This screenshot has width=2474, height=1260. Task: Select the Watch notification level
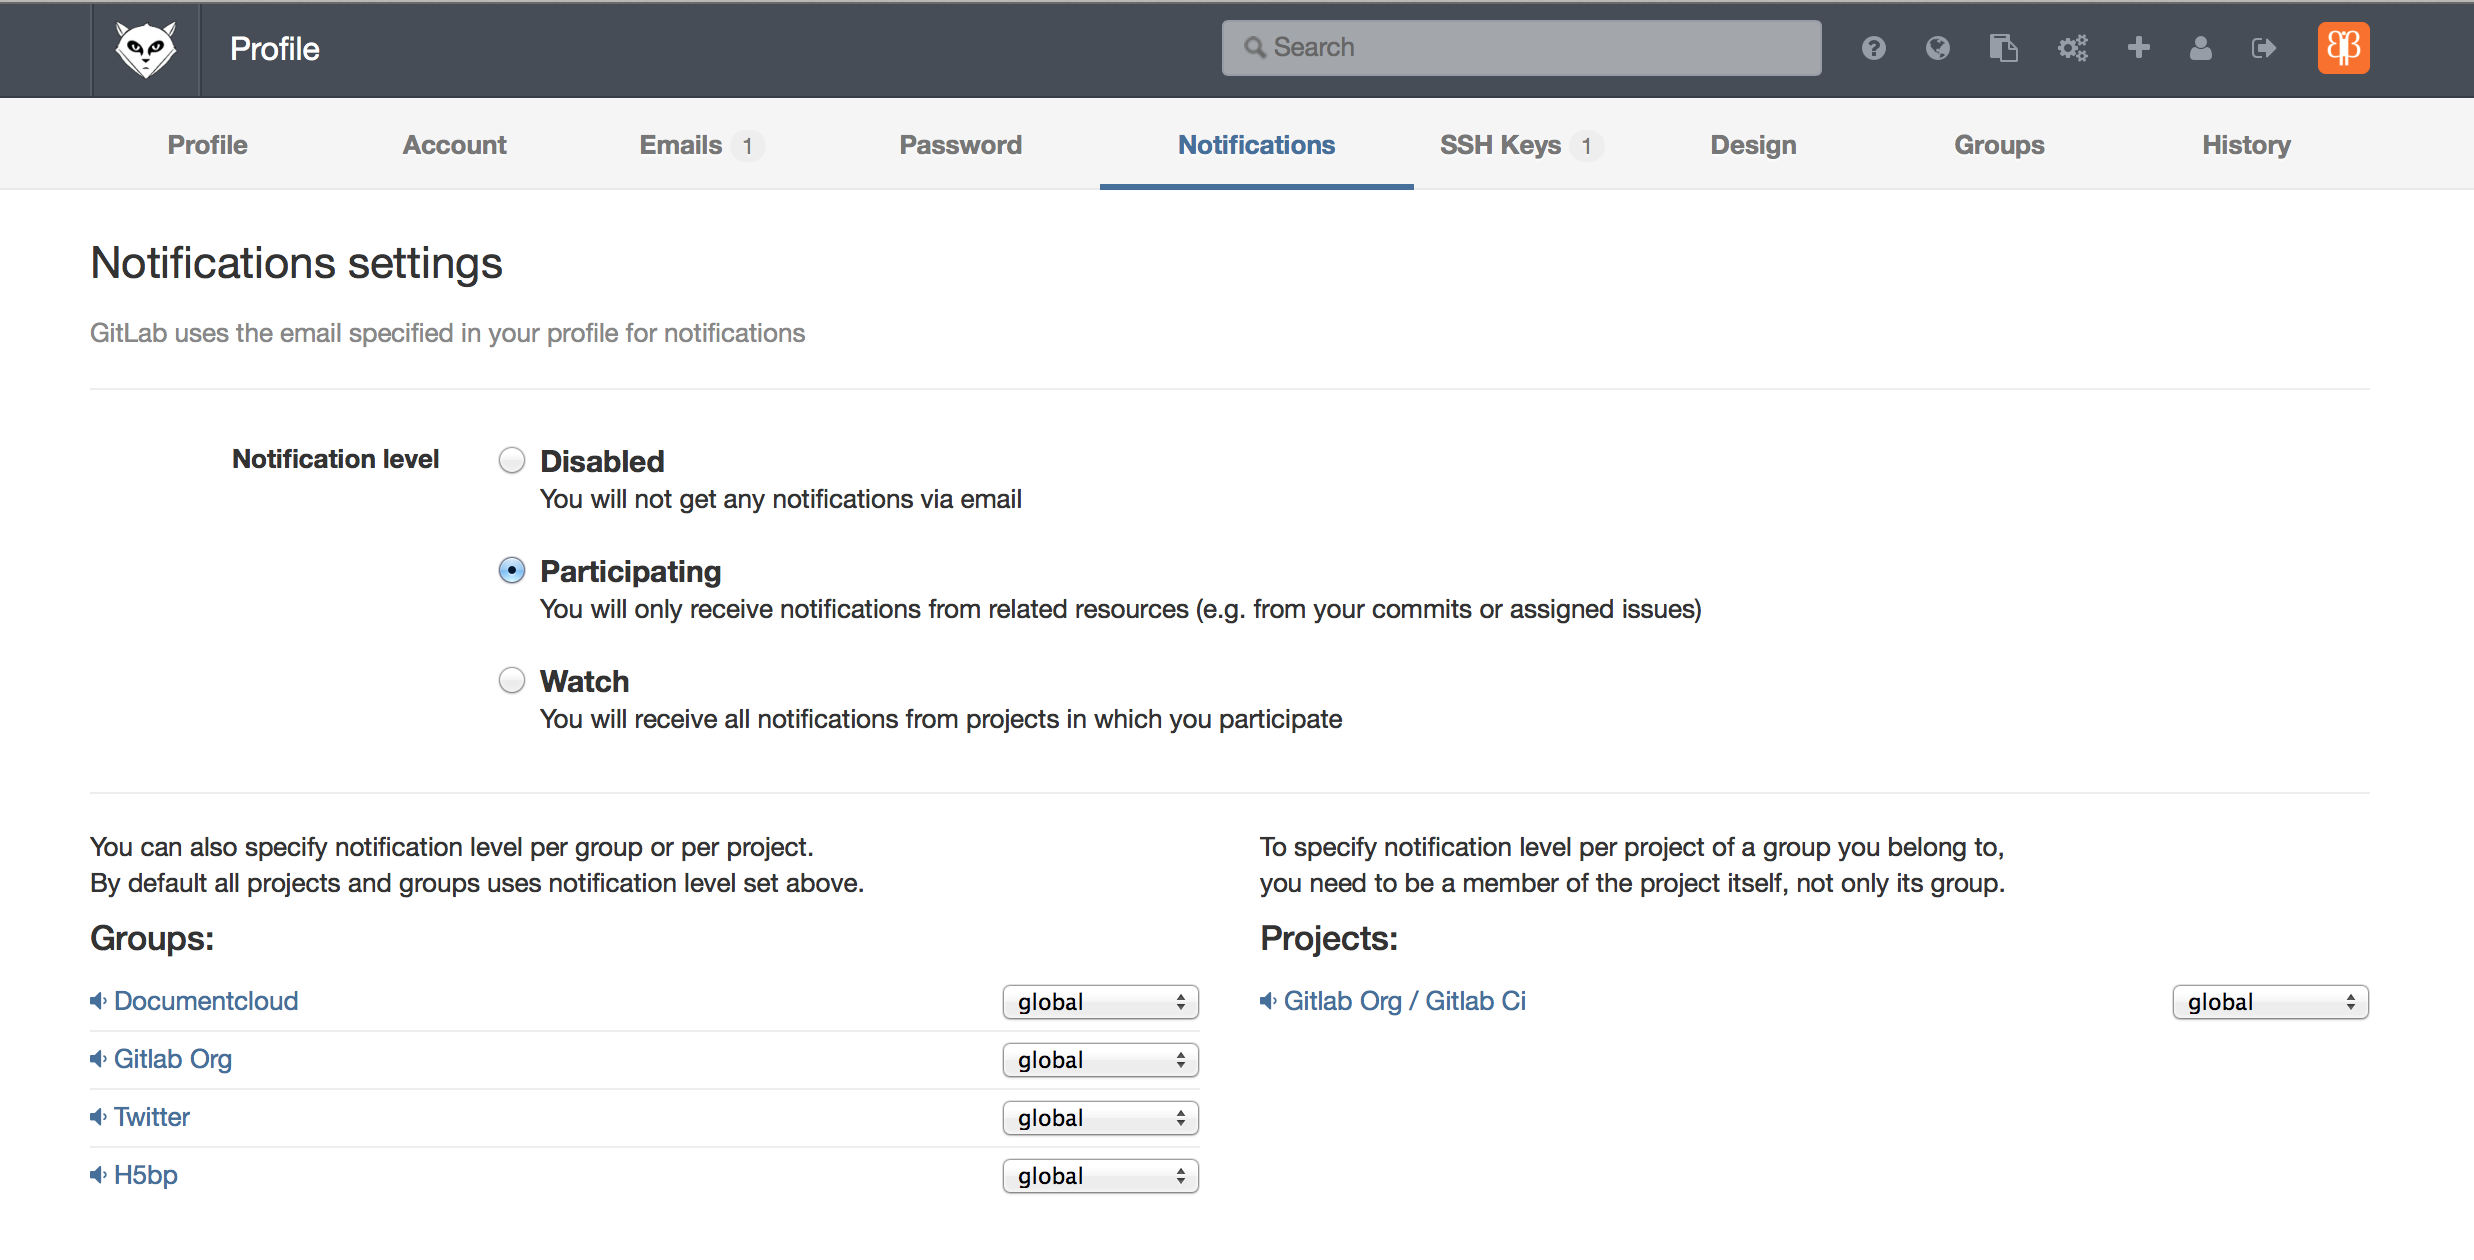pos(512,680)
